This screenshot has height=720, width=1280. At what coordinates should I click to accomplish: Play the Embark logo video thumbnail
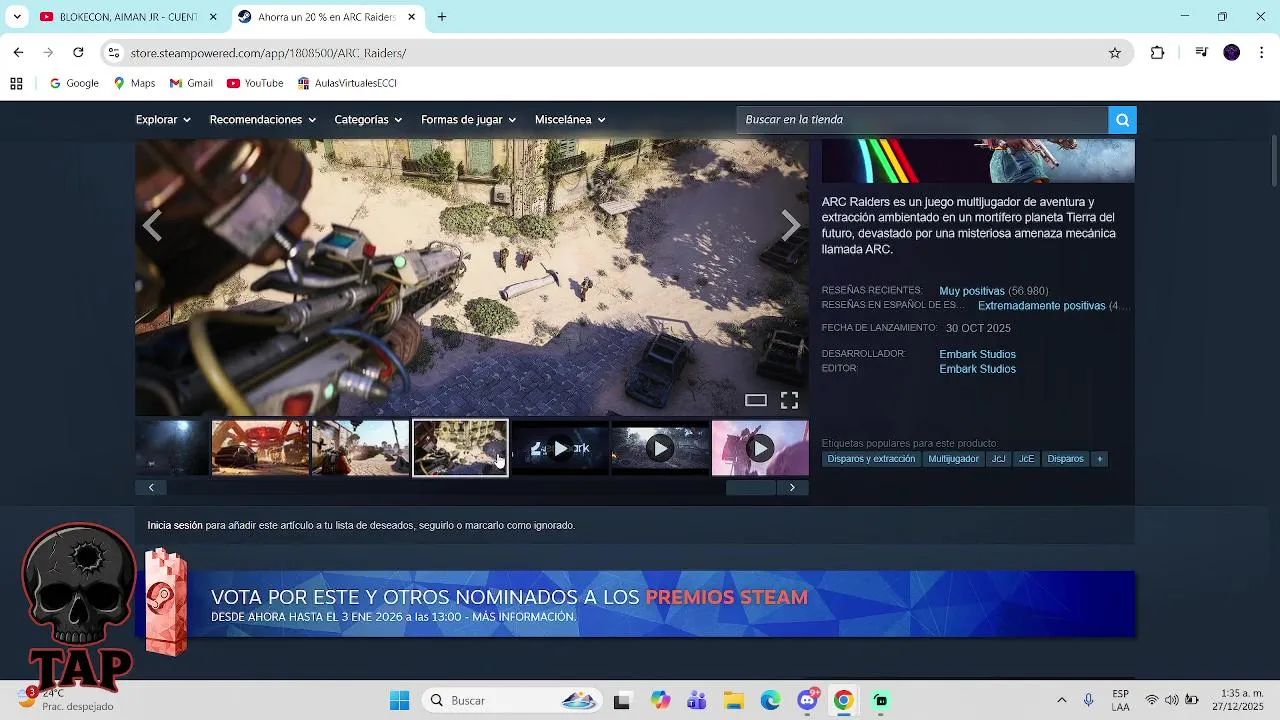[x=560, y=448]
